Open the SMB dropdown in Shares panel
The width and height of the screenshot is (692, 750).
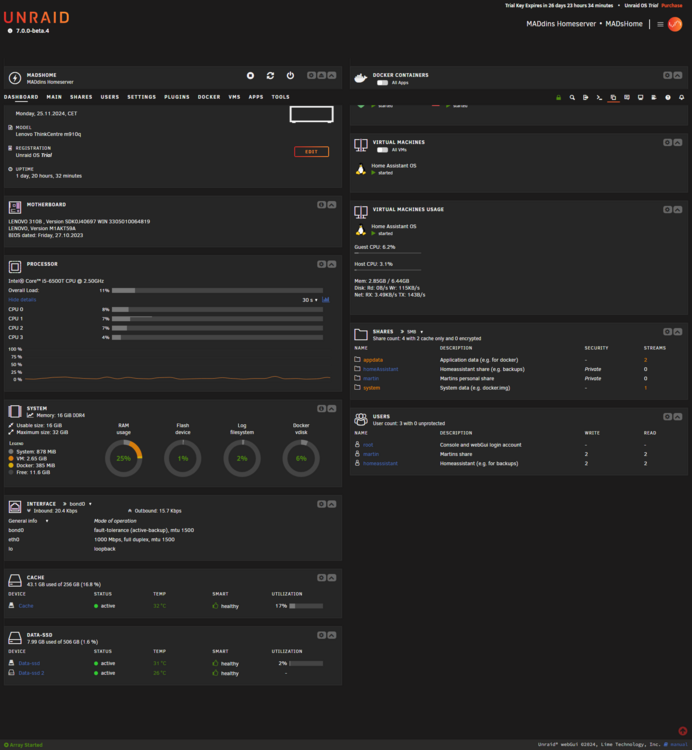click(415, 331)
